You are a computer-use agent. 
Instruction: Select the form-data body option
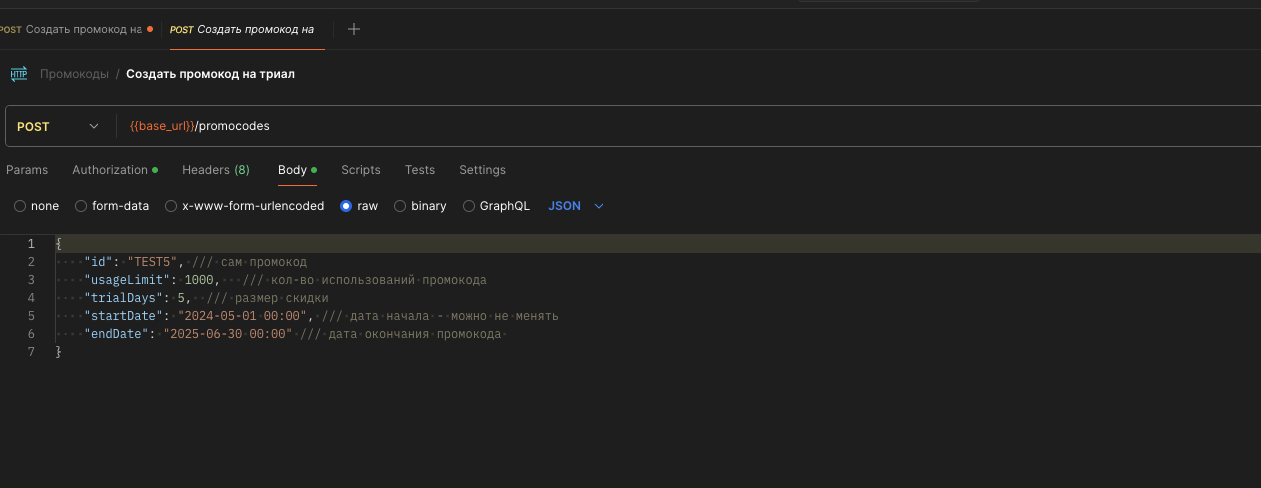[81, 206]
